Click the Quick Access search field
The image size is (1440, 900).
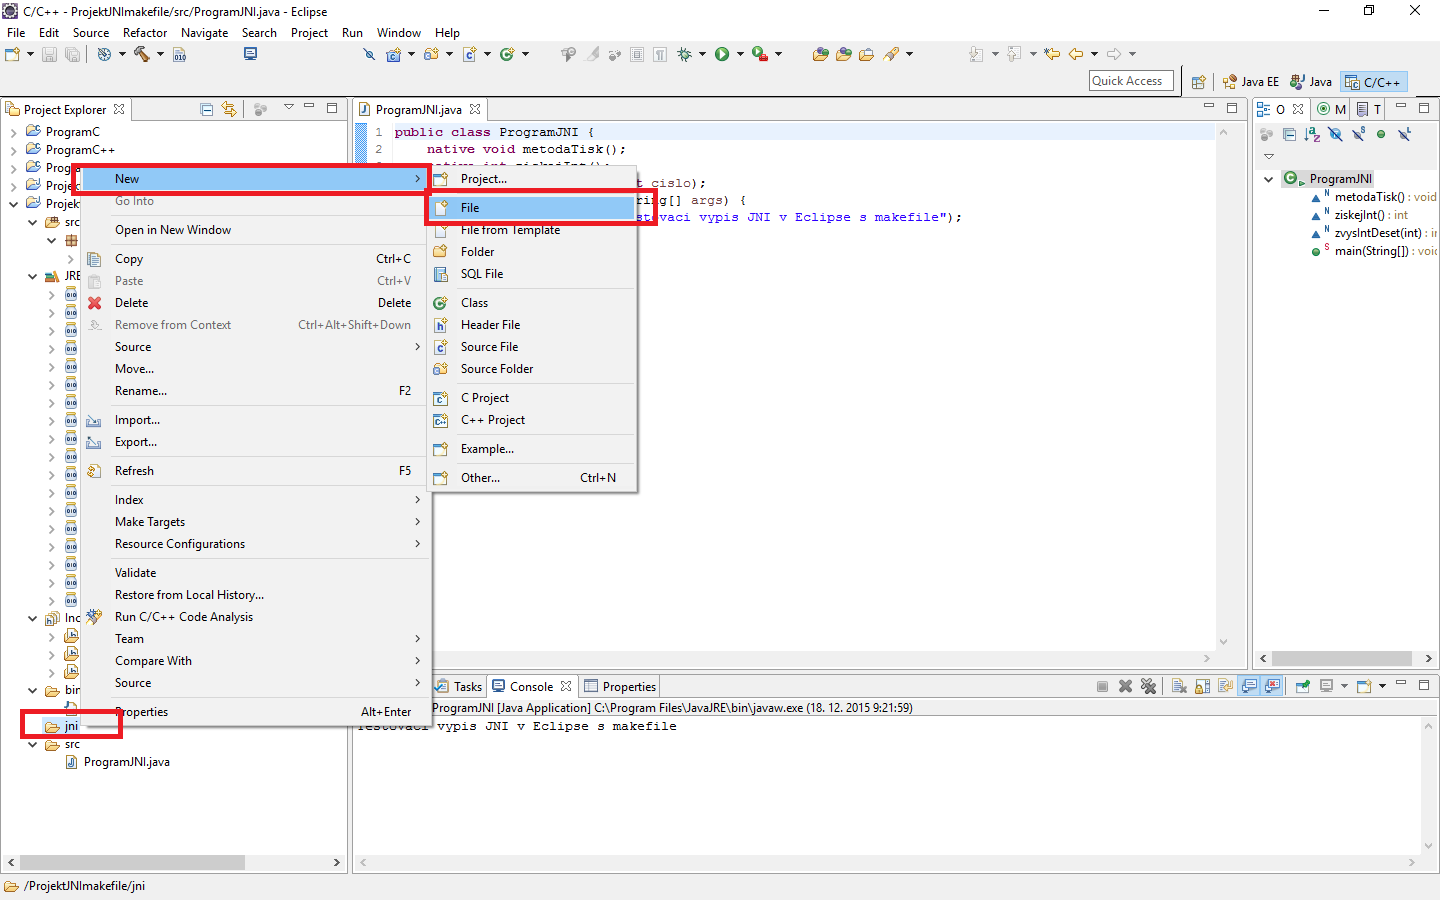1131,80
